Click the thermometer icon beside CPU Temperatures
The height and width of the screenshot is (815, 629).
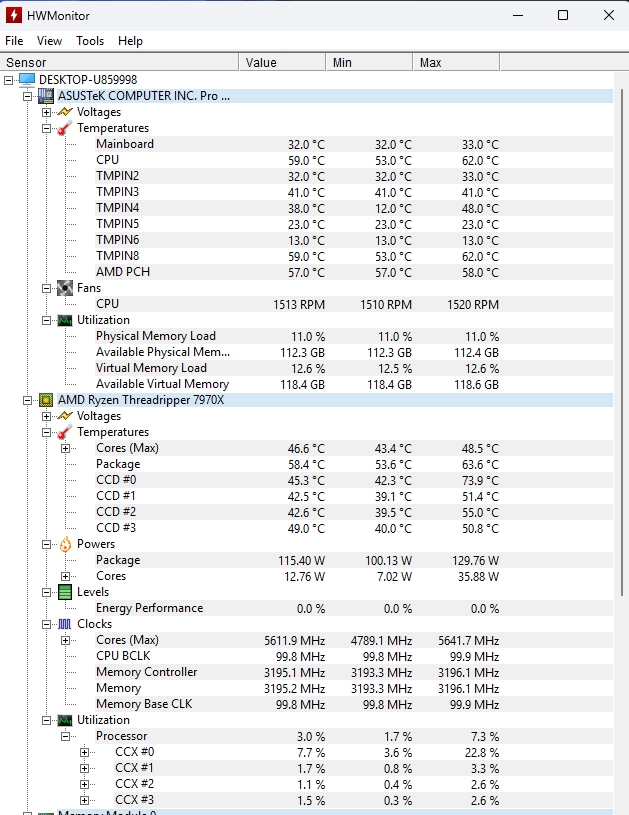click(x=64, y=432)
